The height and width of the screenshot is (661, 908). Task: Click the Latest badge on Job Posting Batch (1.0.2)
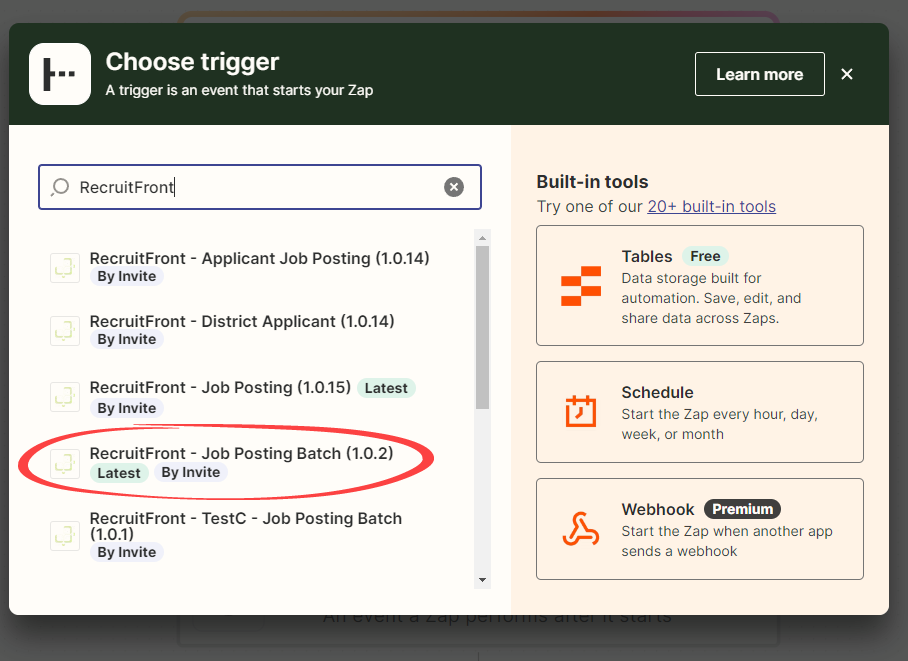coord(119,473)
